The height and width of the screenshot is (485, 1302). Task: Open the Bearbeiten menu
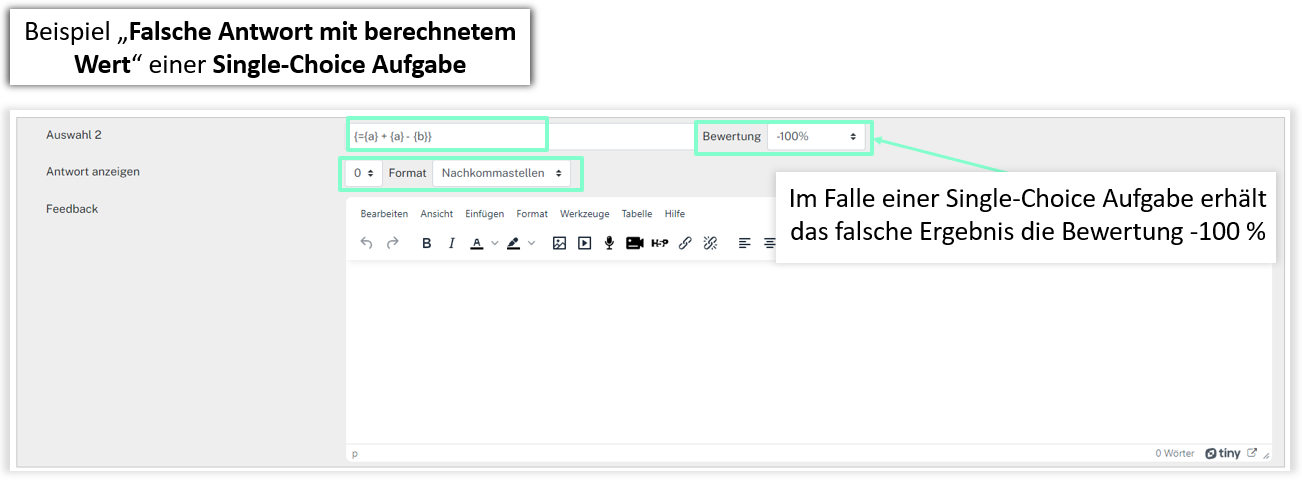384,214
